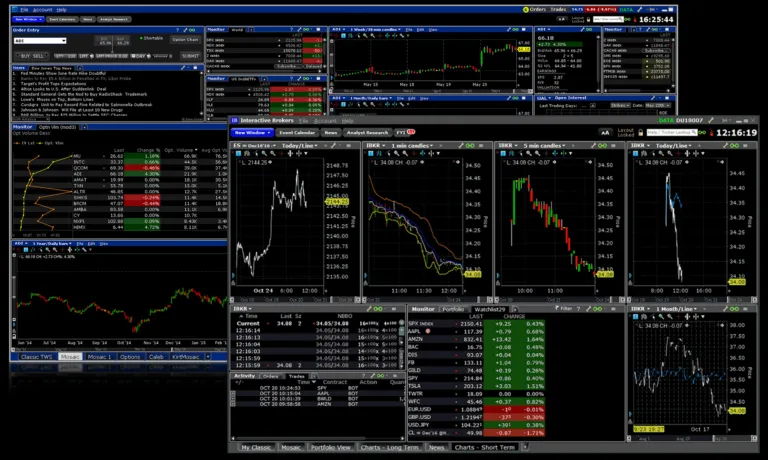Click the green chain link icon beside Ticker Lookup

pos(703,133)
